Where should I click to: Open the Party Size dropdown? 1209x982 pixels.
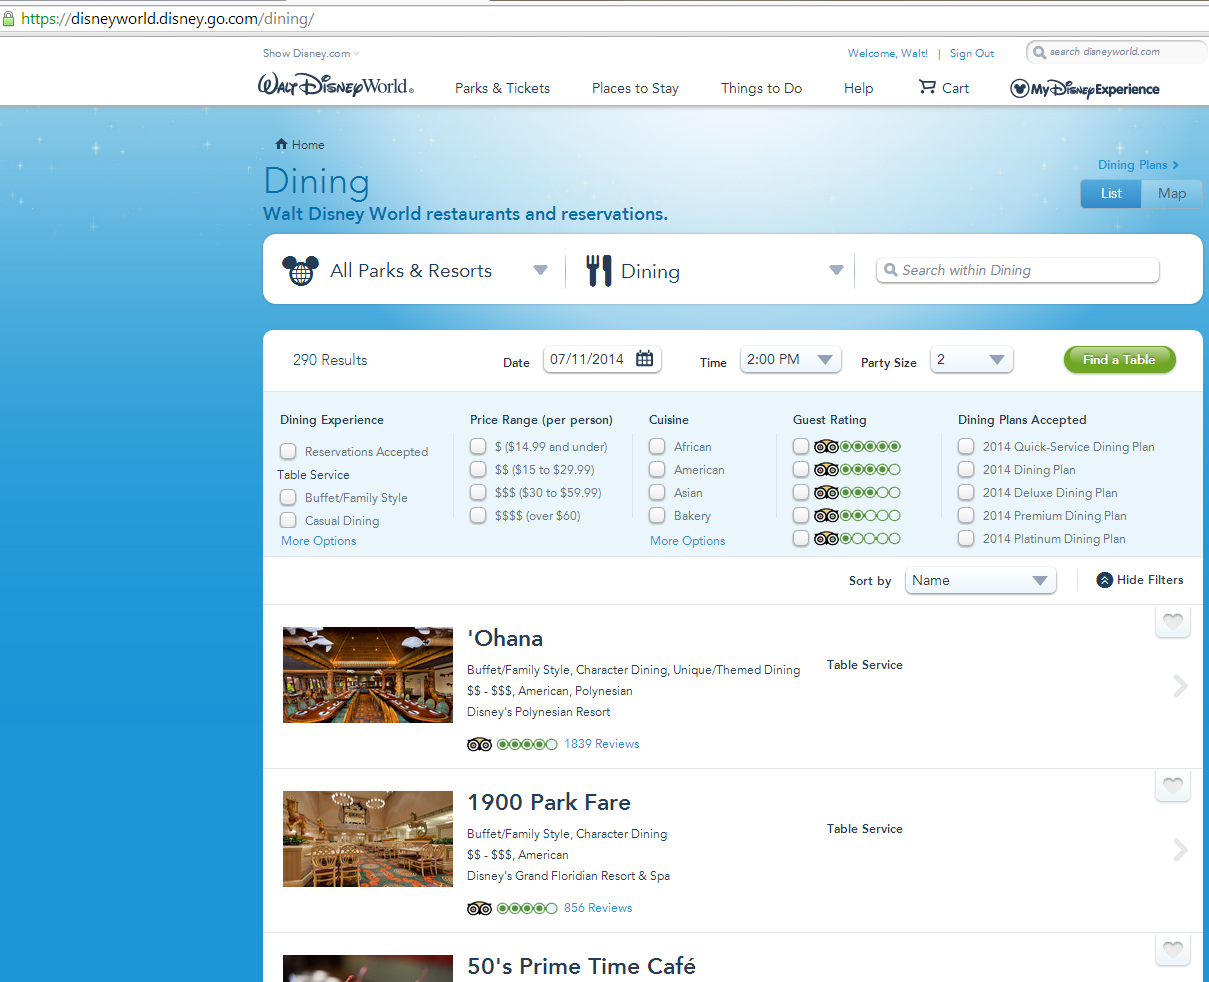click(x=971, y=360)
